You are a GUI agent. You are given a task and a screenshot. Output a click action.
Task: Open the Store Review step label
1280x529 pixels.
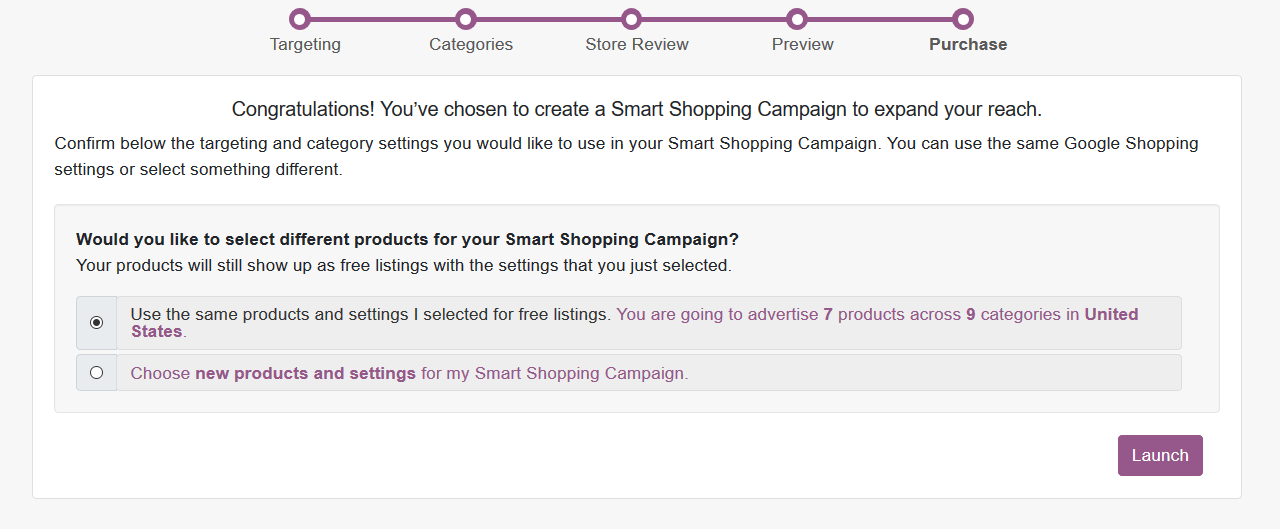[x=637, y=45]
